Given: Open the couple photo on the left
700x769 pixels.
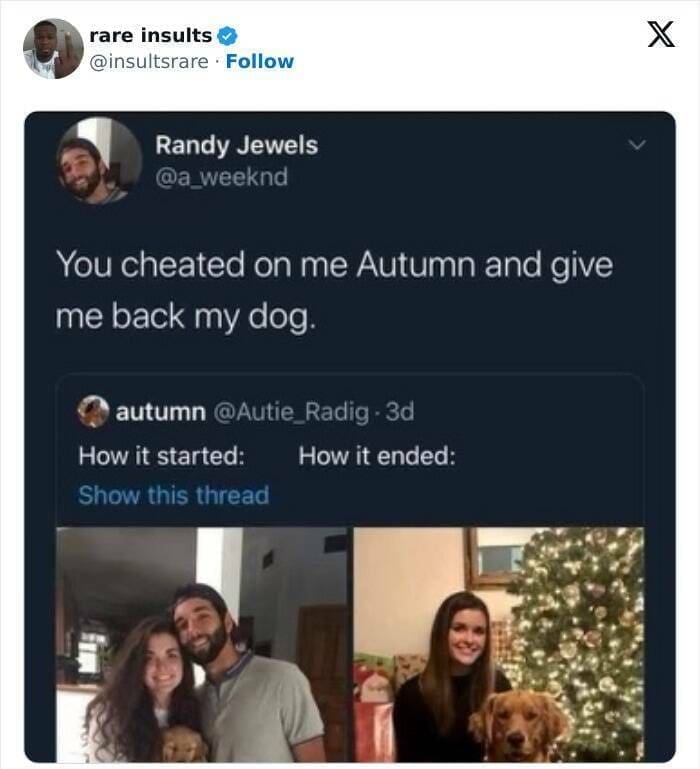Looking at the screenshot, I should pyautogui.click(x=202, y=645).
